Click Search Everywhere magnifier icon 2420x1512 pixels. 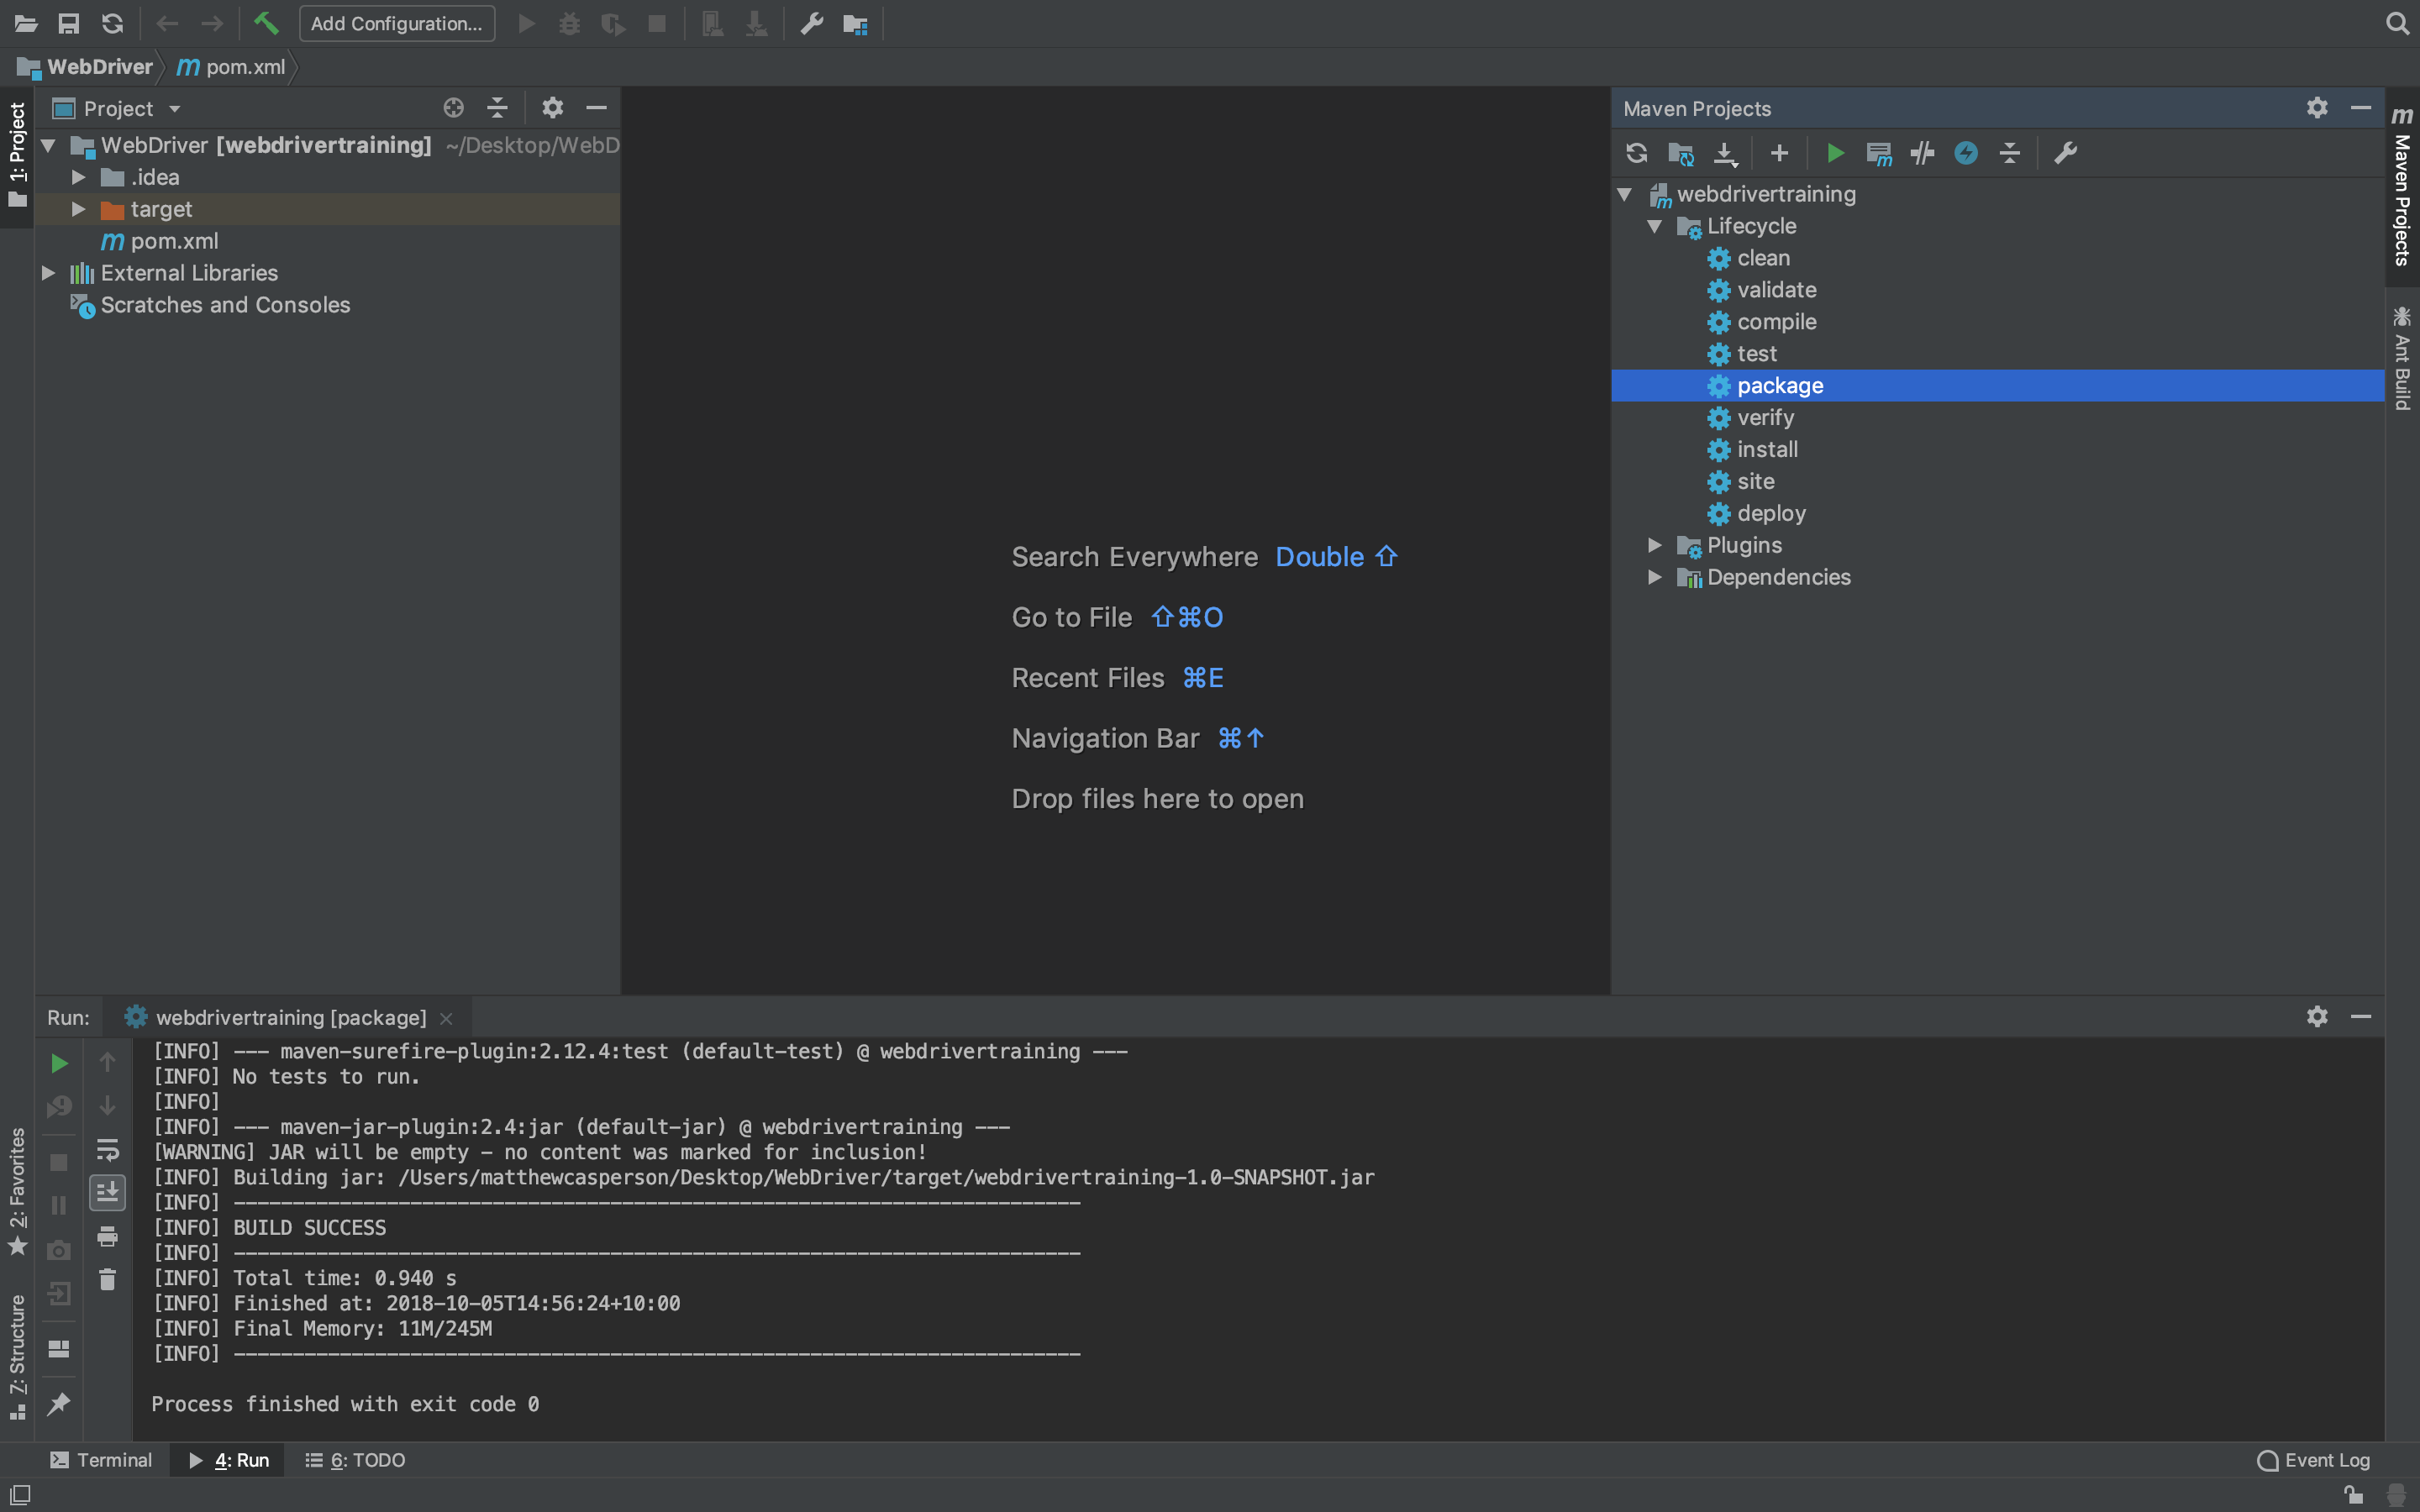(x=2396, y=23)
